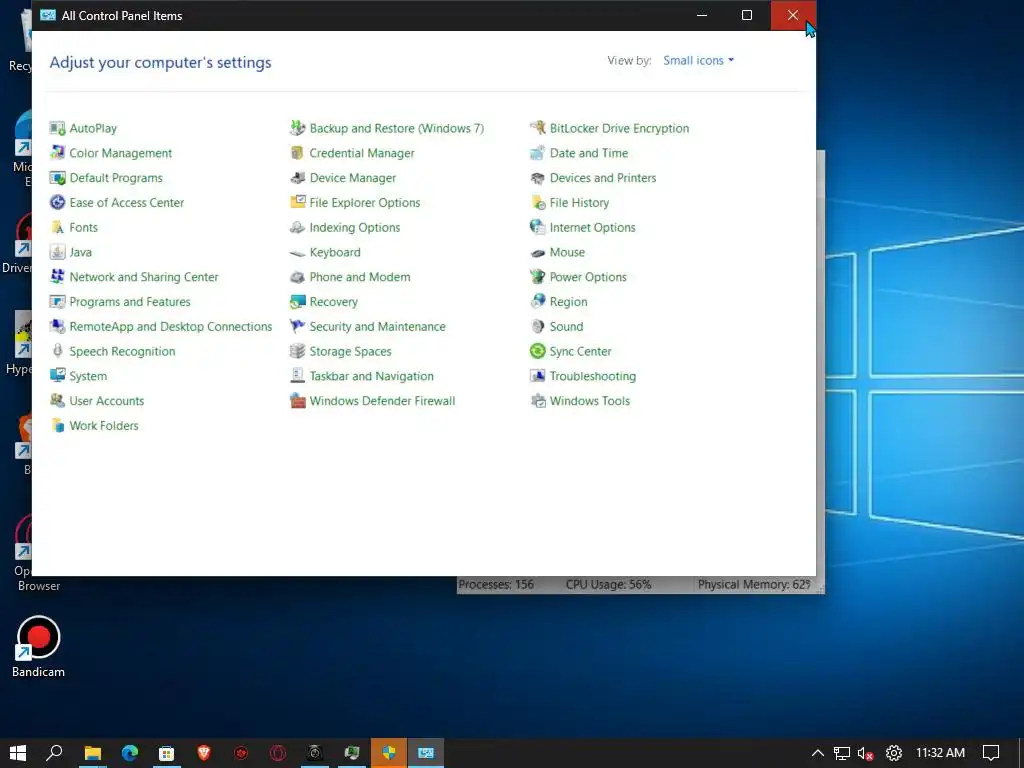Click the Windows Start button

pos(18,753)
